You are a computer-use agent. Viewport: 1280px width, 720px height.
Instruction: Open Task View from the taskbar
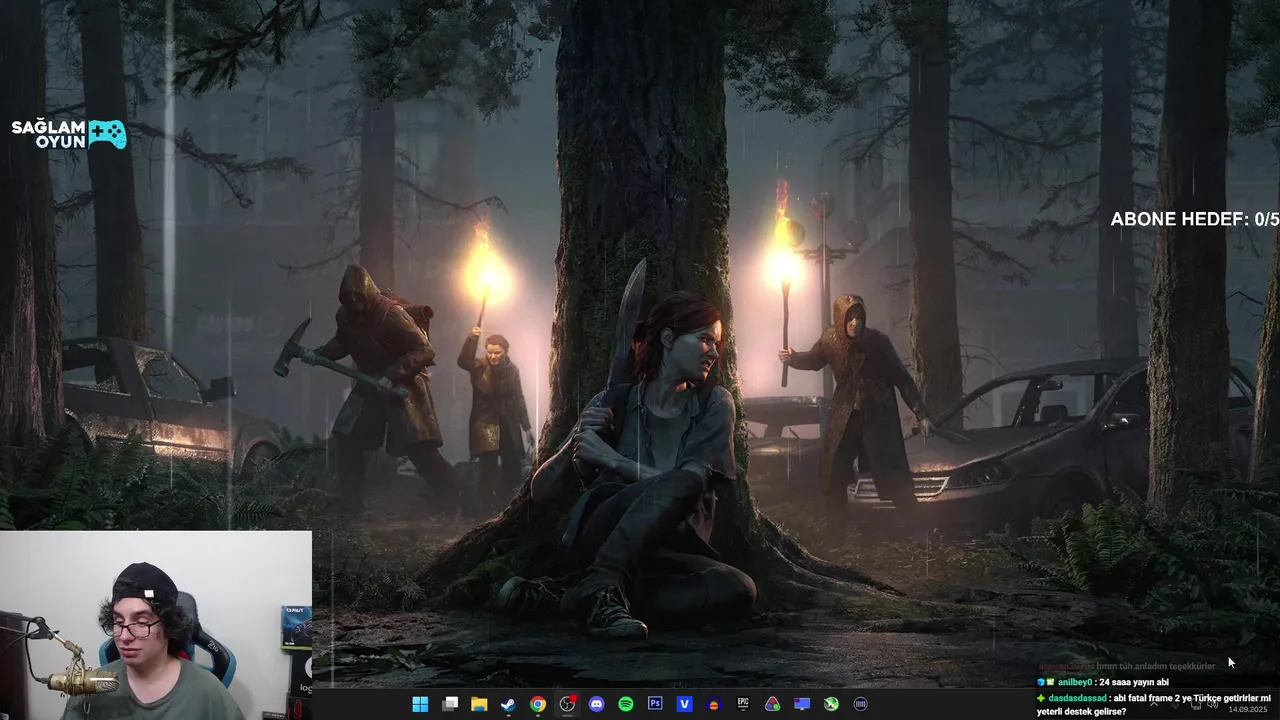coord(450,704)
